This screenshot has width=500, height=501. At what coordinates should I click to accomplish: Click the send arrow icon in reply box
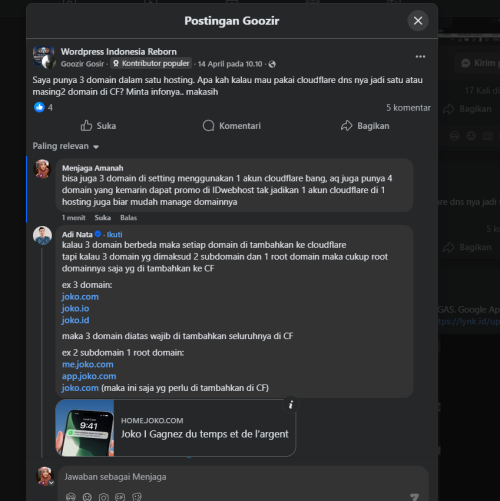pos(414,497)
